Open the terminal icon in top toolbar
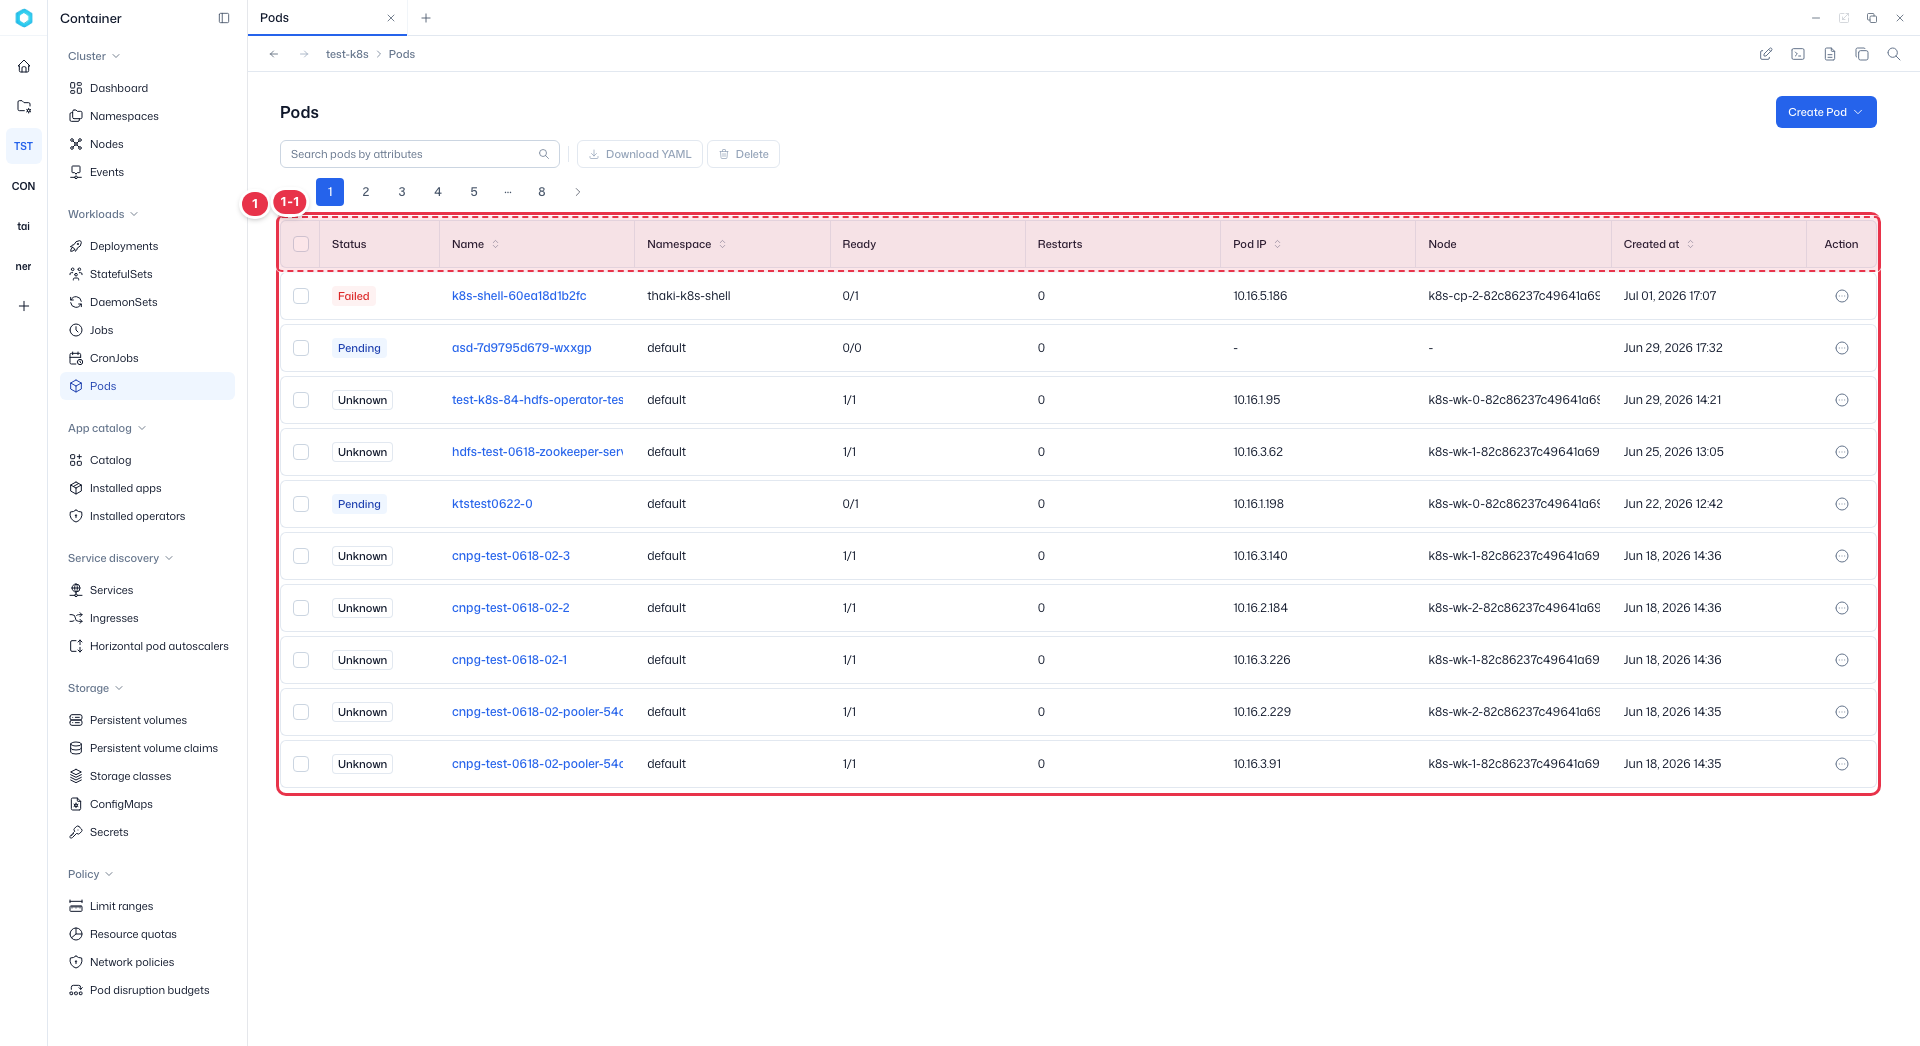This screenshot has height=1046, width=1920. point(1798,54)
